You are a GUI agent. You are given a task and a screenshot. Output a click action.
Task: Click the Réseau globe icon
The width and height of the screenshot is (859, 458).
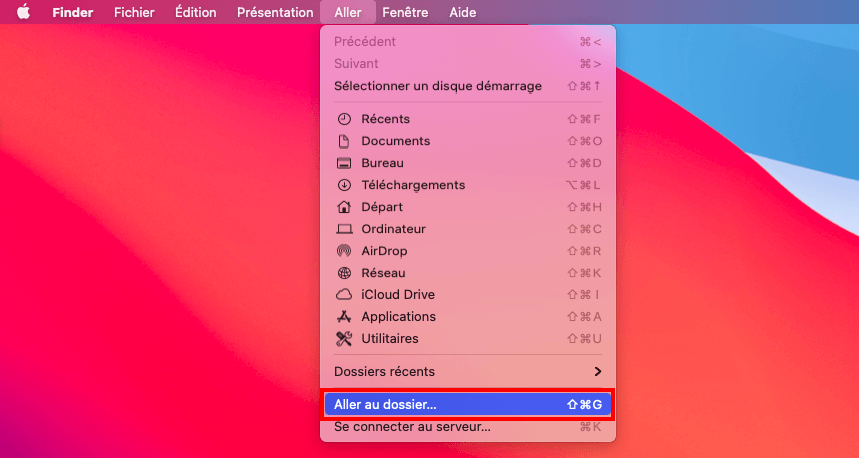tap(344, 273)
